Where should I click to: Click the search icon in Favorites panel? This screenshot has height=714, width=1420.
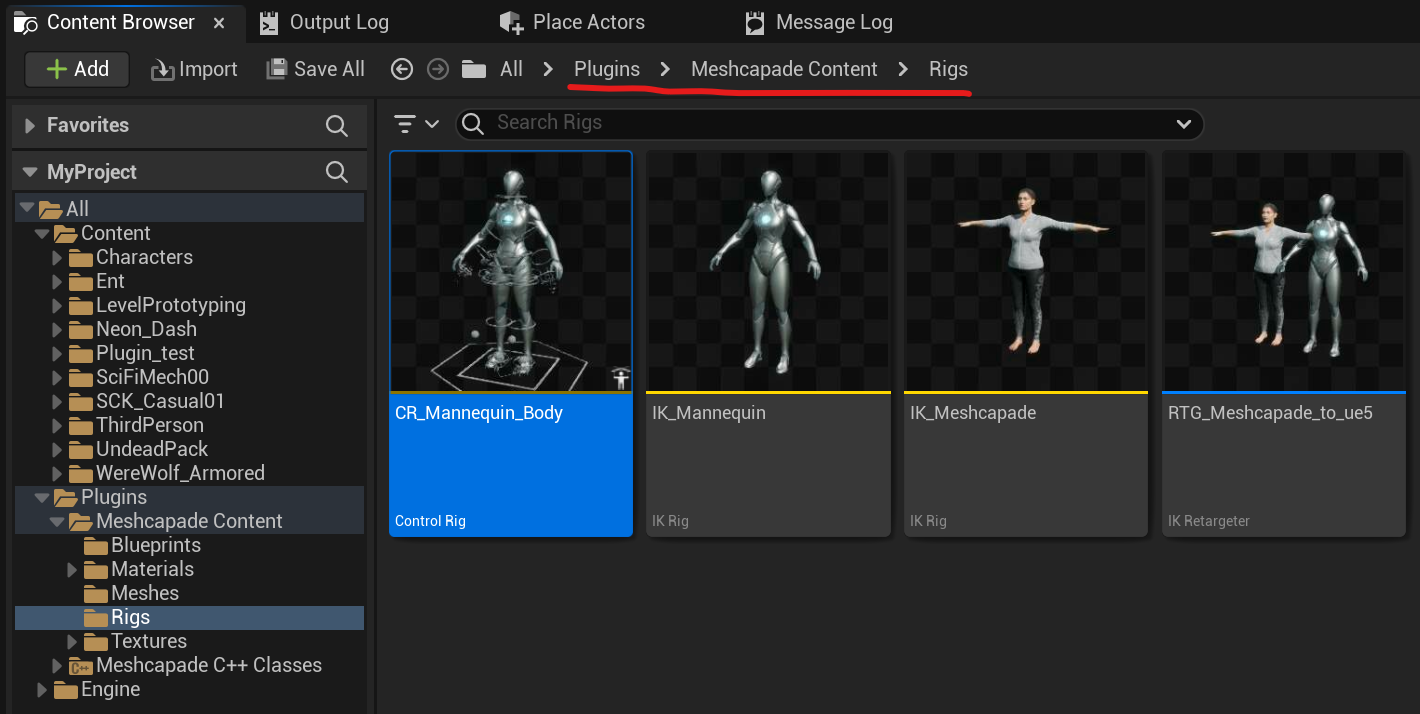pyautogui.click(x=337, y=126)
